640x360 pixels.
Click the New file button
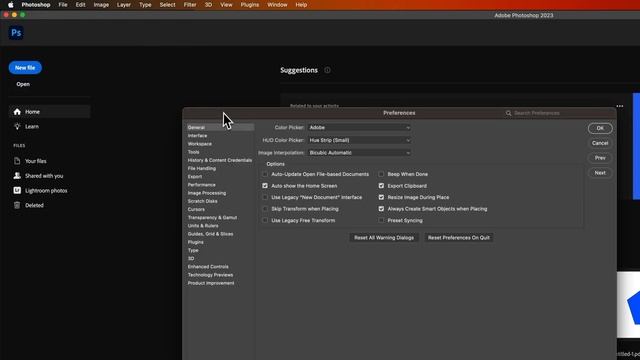point(25,68)
